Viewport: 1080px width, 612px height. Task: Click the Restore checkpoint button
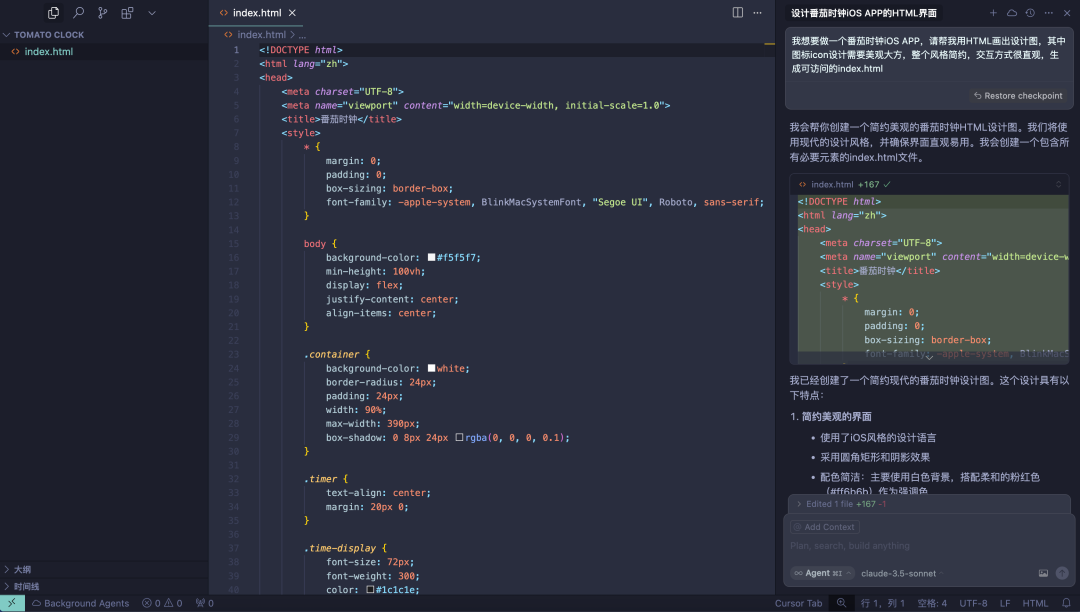(1018, 96)
